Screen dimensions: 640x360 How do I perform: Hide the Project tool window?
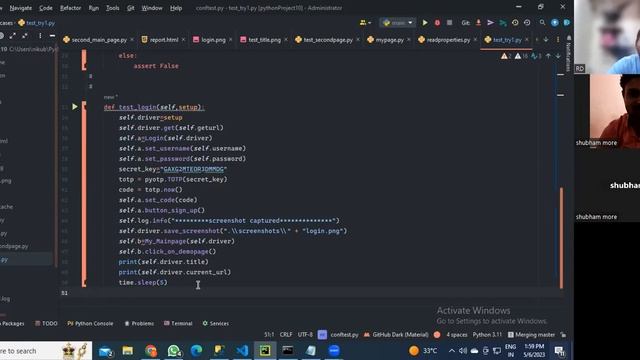[x=52, y=36]
